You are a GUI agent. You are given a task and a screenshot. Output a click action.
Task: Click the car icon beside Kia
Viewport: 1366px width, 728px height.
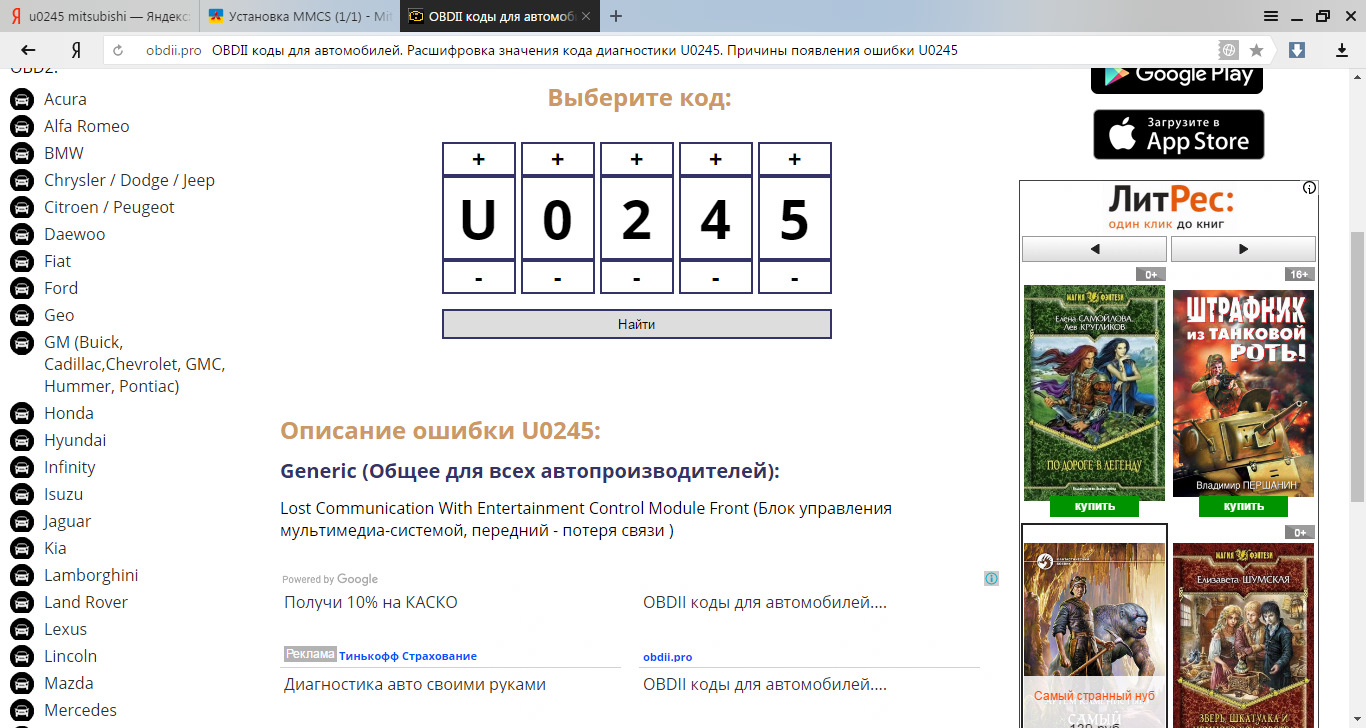[x=21, y=548]
